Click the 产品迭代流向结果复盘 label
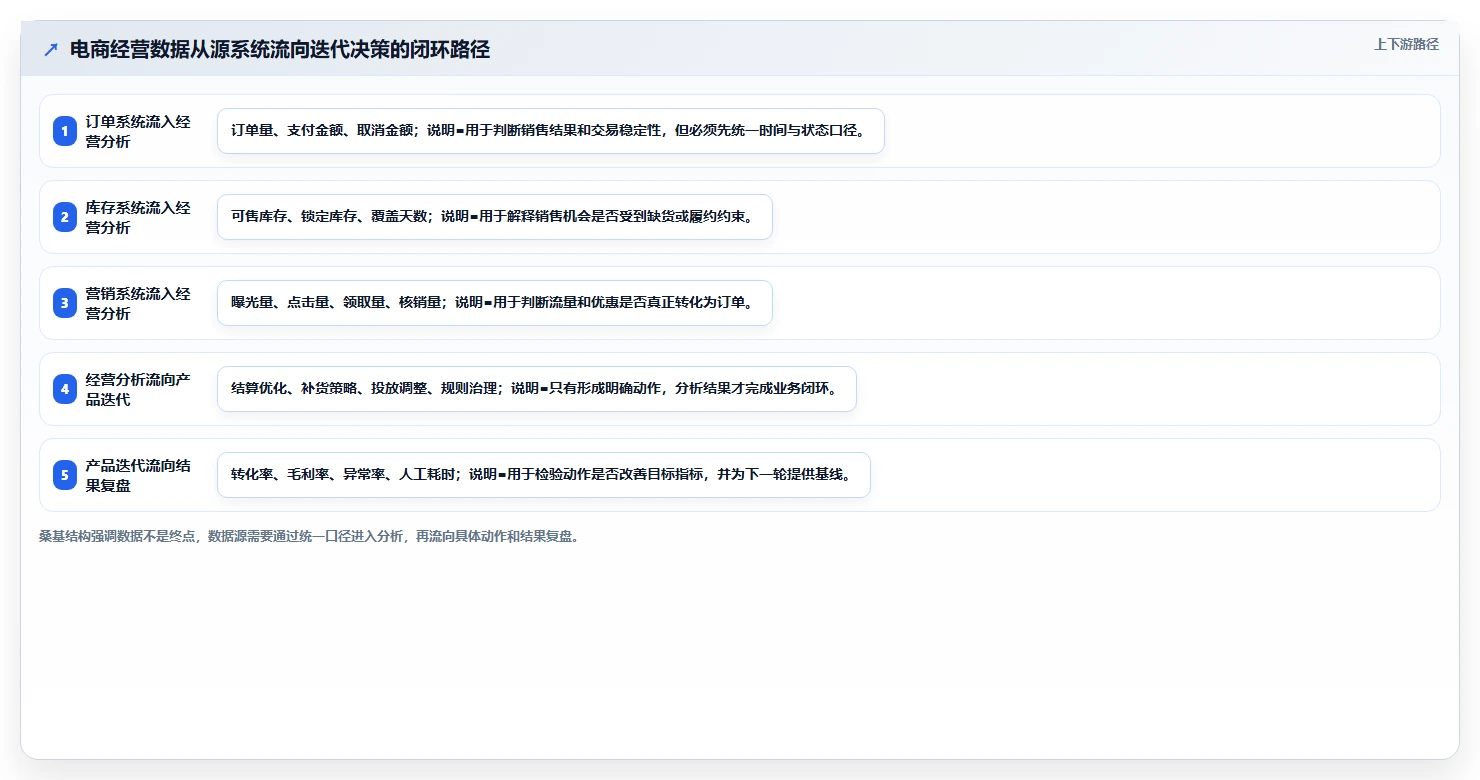Viewport: 1480px width, 780px height. coord(138,475)
